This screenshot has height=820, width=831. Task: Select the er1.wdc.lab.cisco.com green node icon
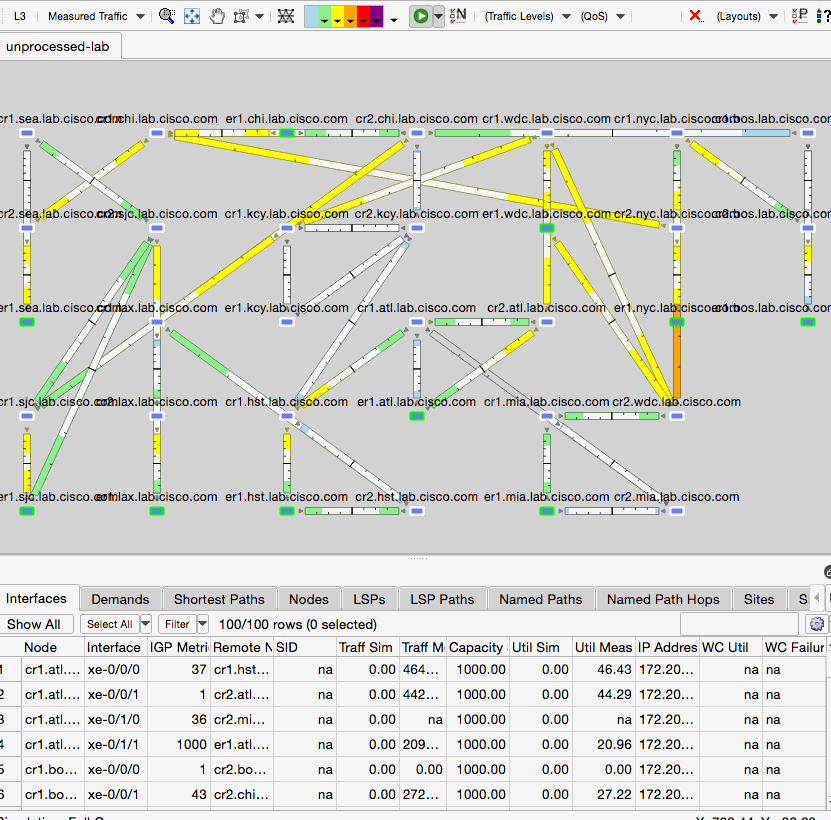(547, 228)
